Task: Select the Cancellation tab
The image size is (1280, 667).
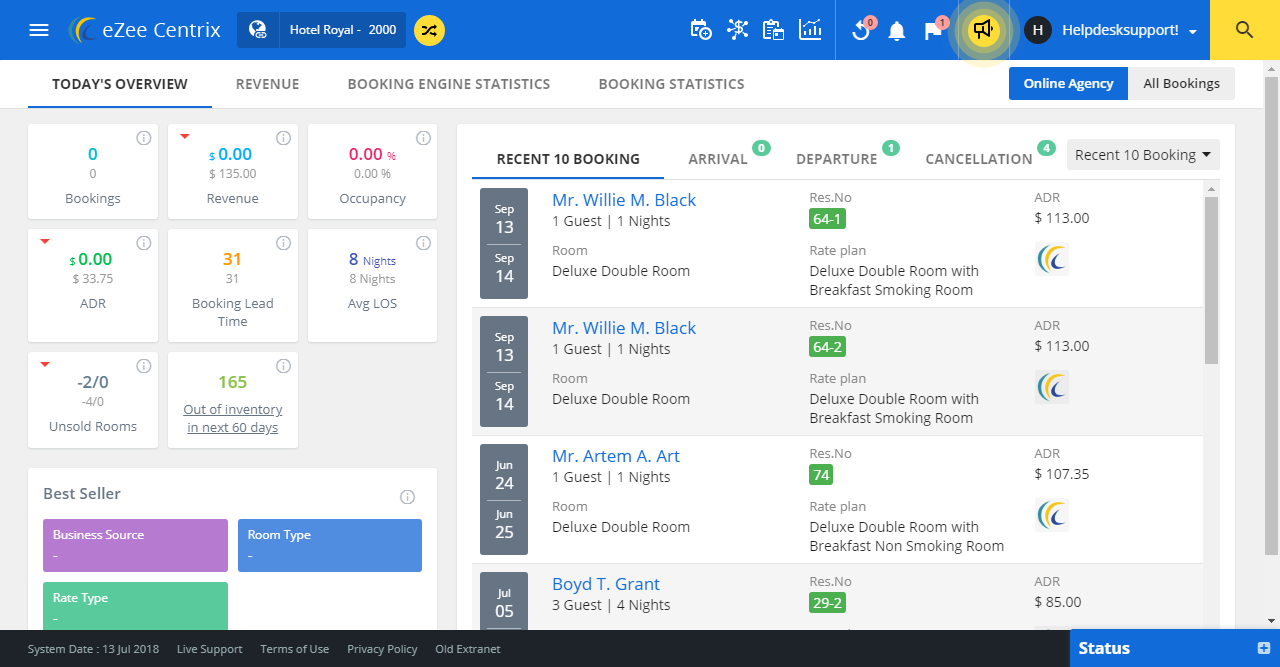Action: (x=978, y=159)
